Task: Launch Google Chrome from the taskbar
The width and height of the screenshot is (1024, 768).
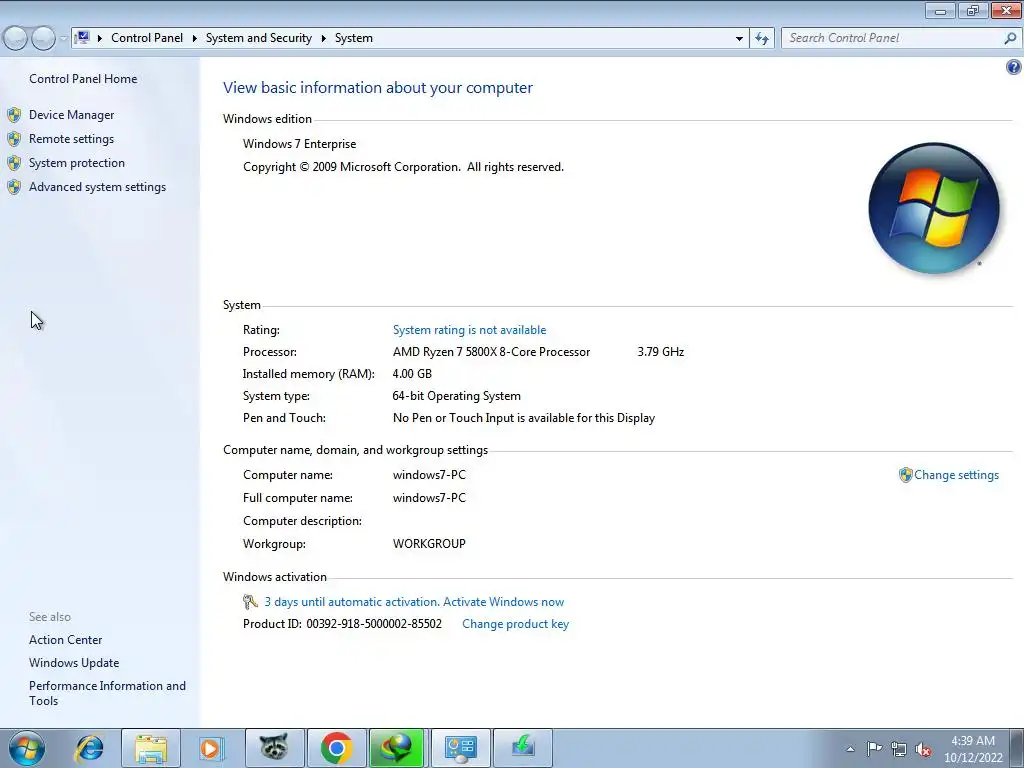Action: (x=336, y=748)
